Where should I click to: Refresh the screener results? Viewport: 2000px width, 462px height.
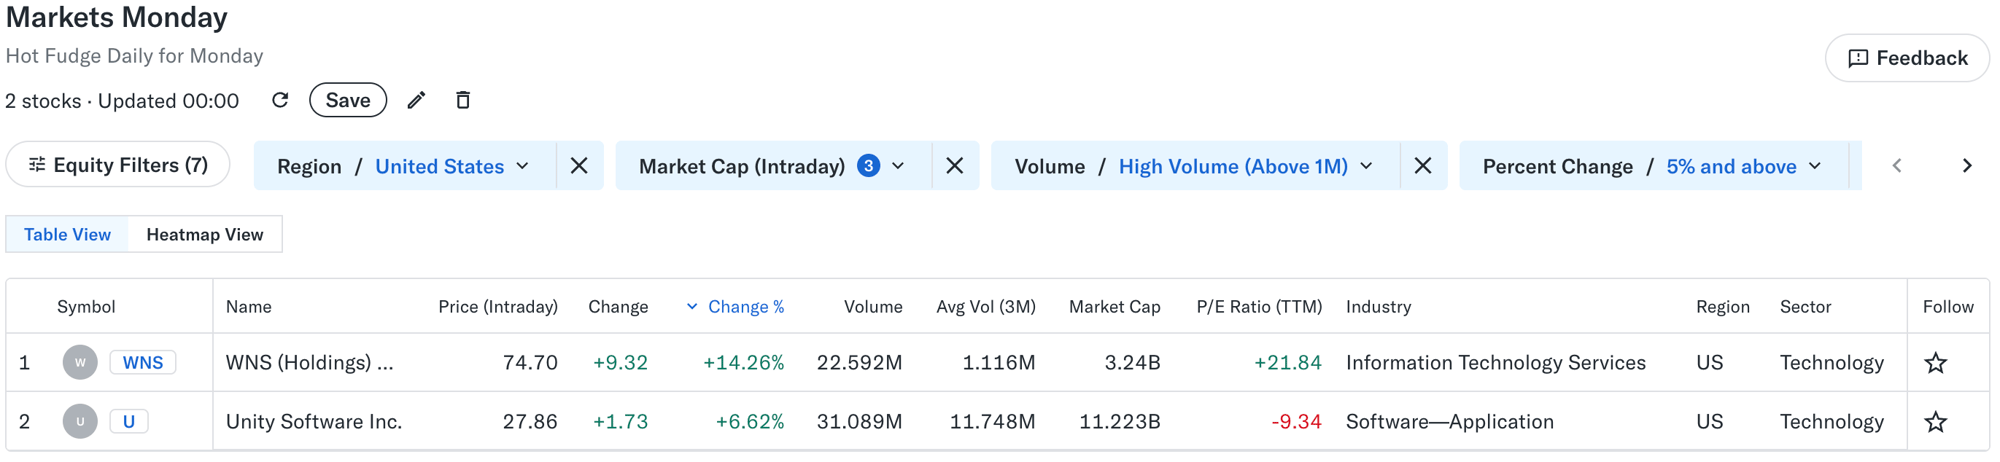click(x=280, y=100)
